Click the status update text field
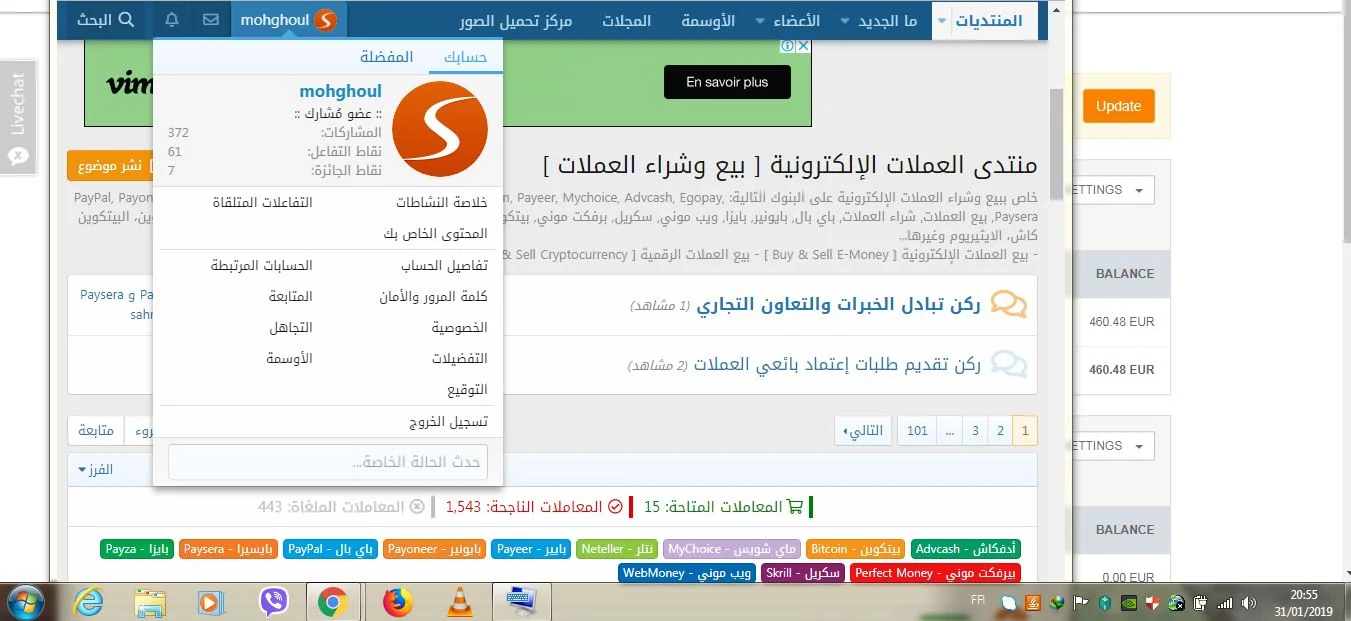 click(328, 462)
